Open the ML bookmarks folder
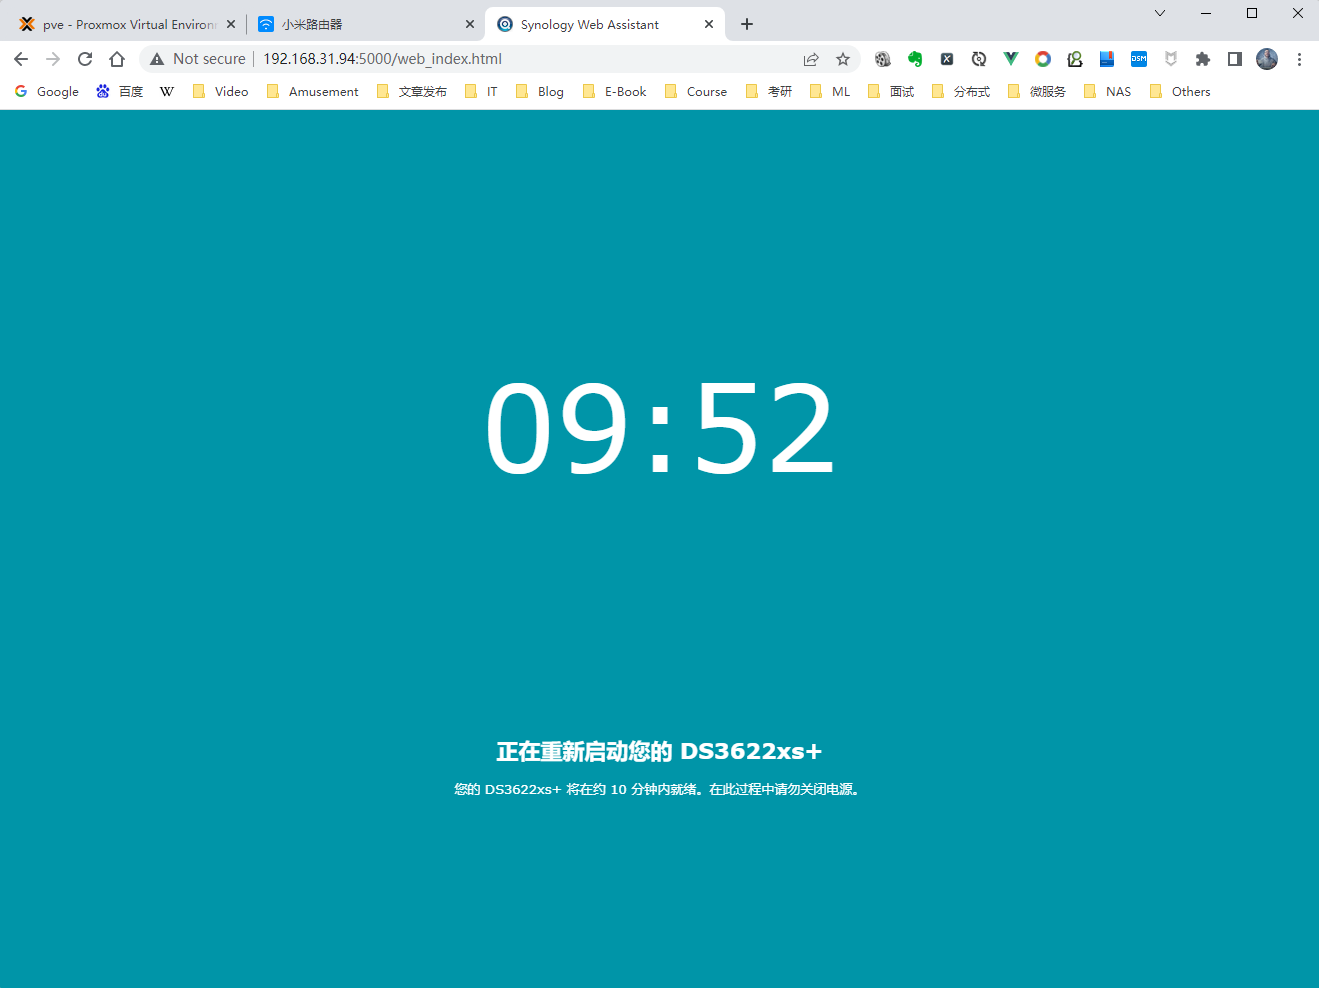Screen dimensions: 1319x988 [830, 91]
